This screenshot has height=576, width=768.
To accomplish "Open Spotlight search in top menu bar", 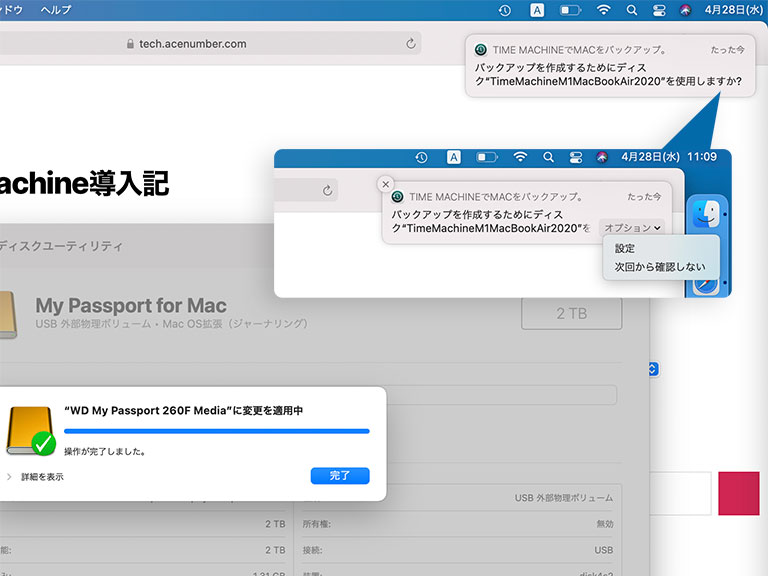I will pyautogui.click(x=632, y=10).
